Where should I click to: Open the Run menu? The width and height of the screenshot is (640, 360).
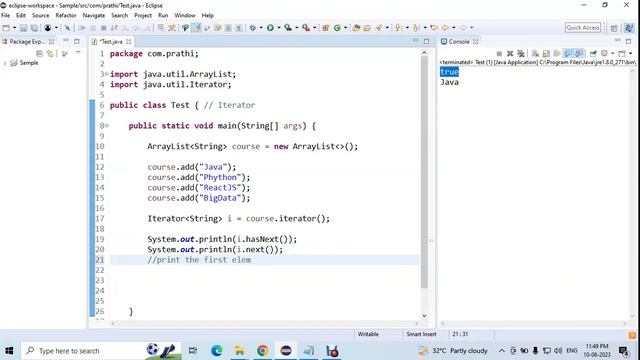tap(163, 16)
